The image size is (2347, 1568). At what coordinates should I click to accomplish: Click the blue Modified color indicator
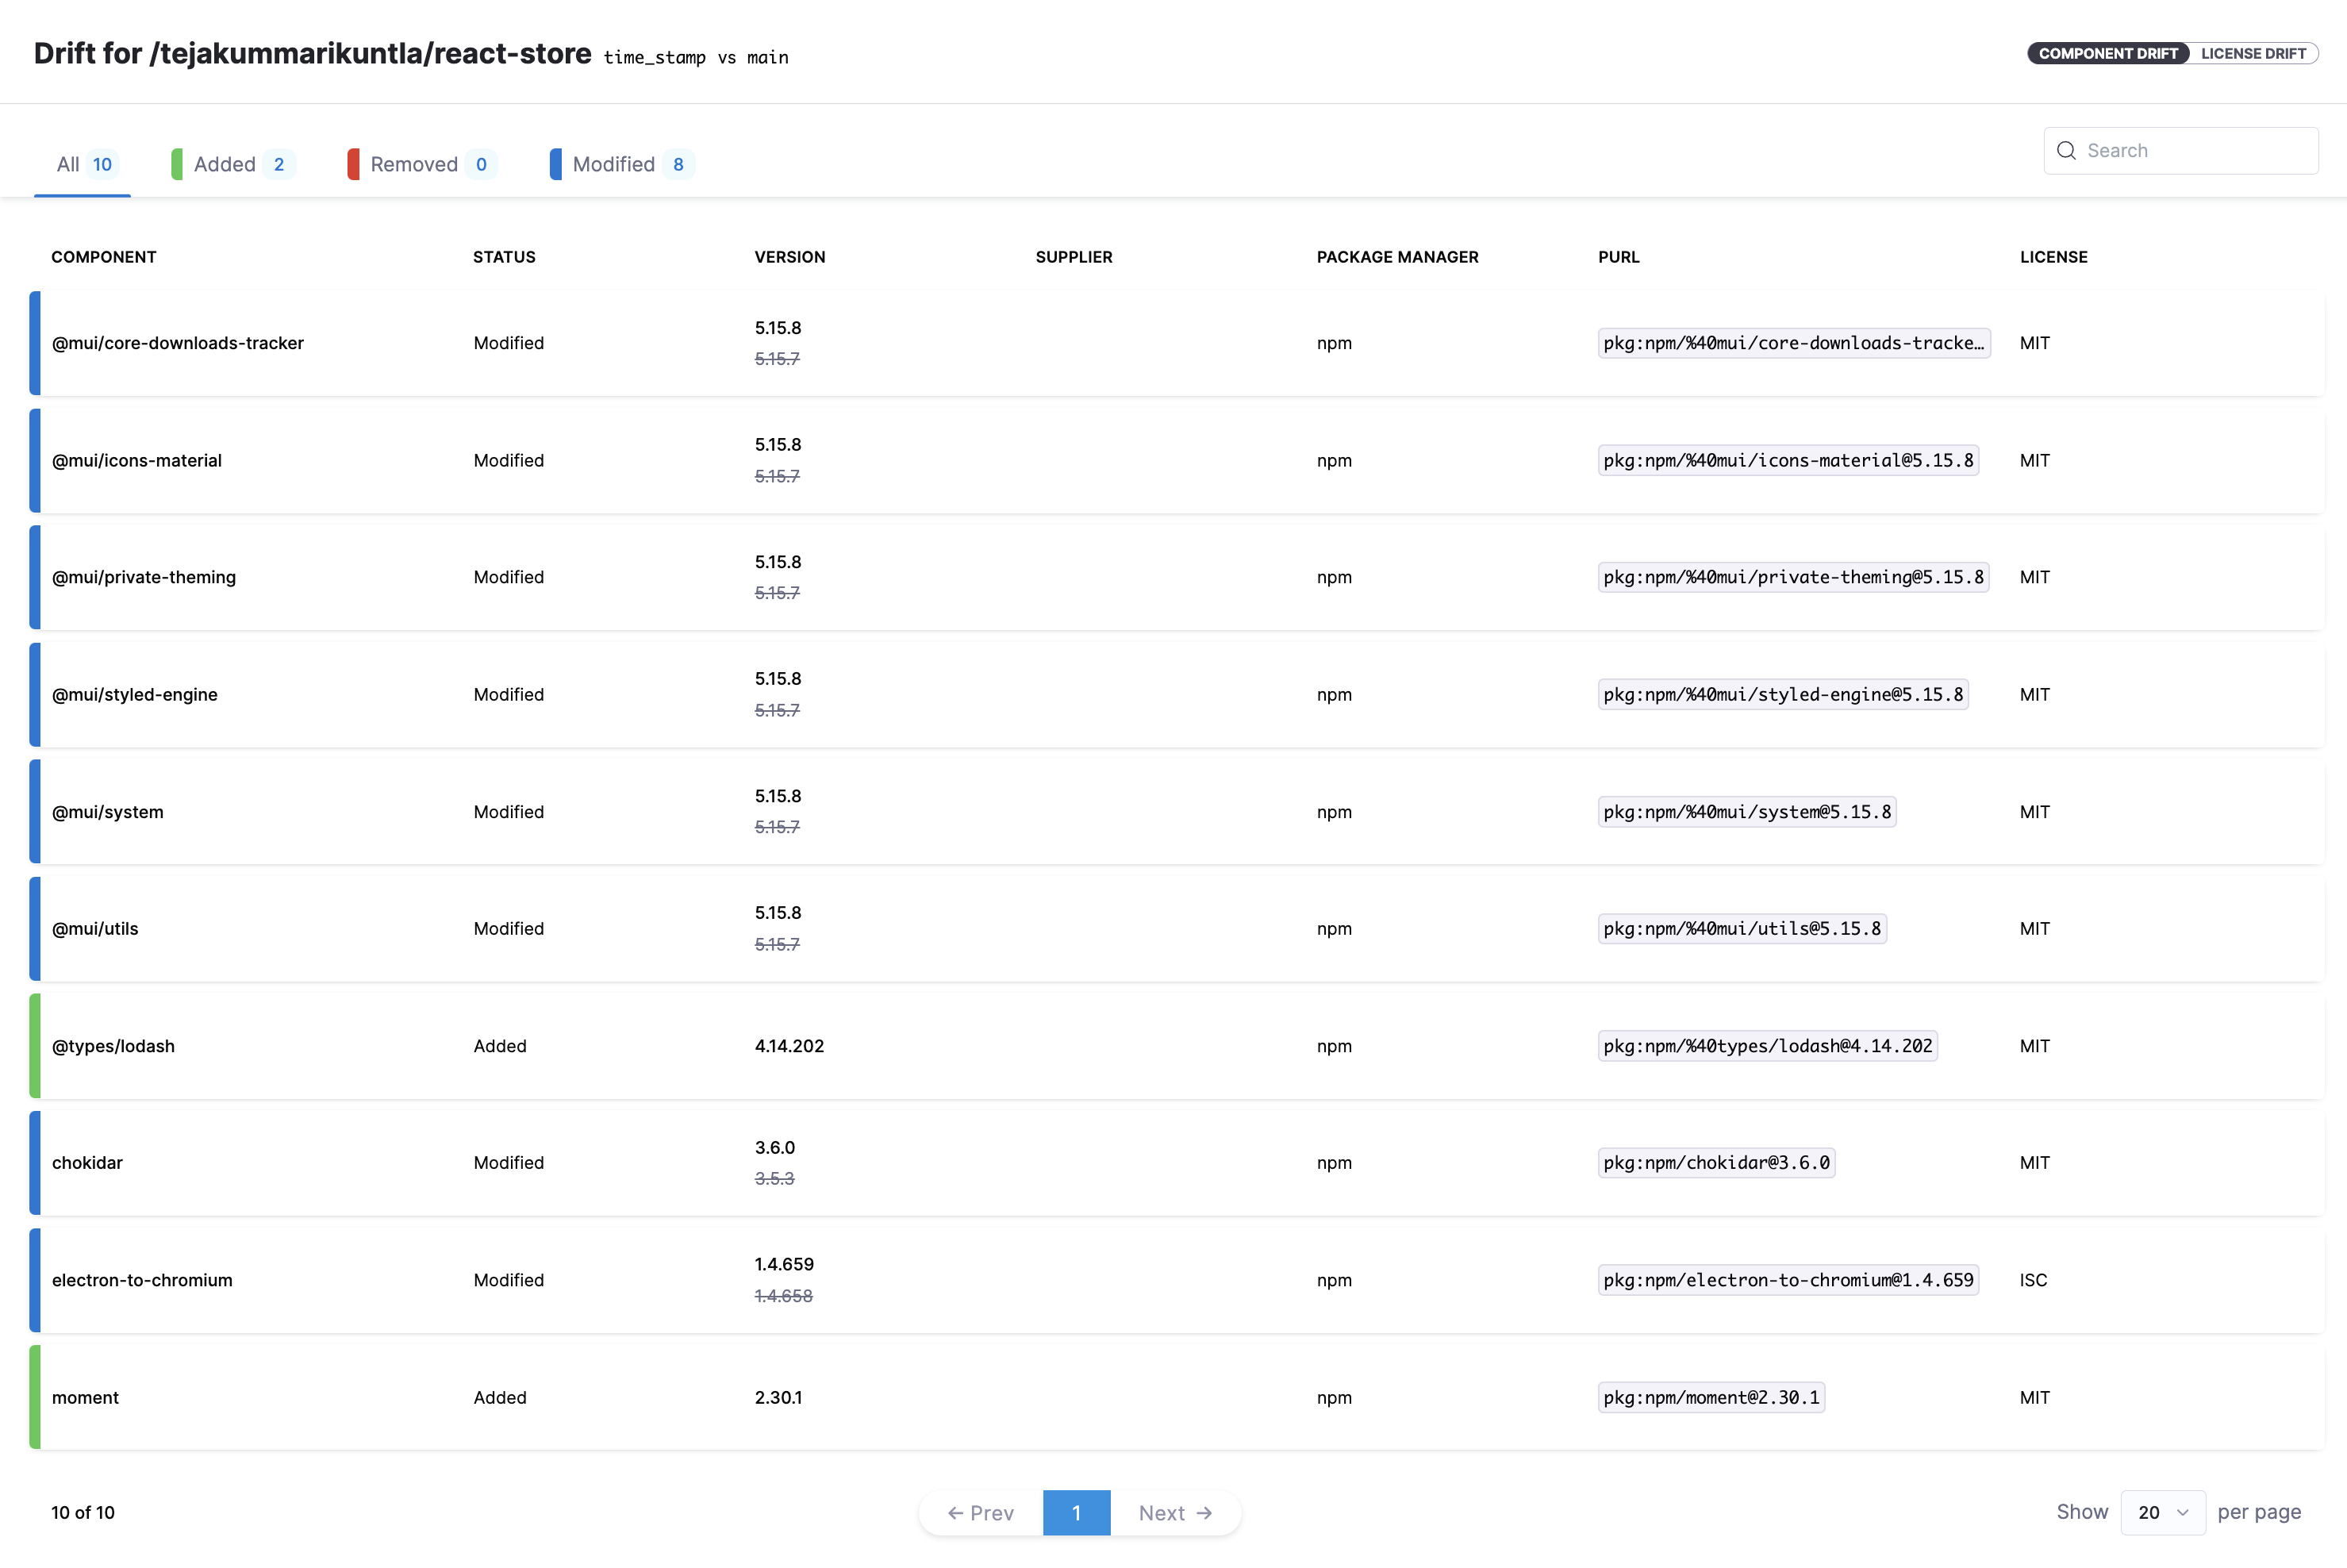click(x=556, y=164)
